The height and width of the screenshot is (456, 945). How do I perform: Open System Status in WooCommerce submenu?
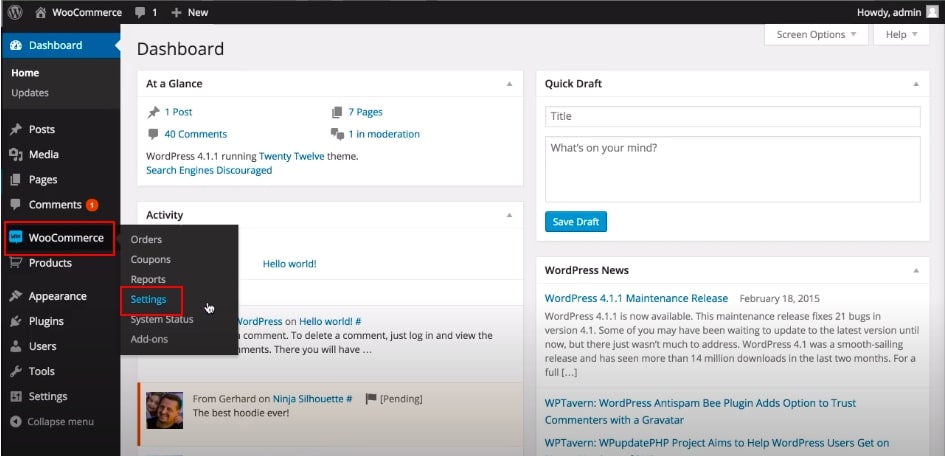click(x=162, y=319)
